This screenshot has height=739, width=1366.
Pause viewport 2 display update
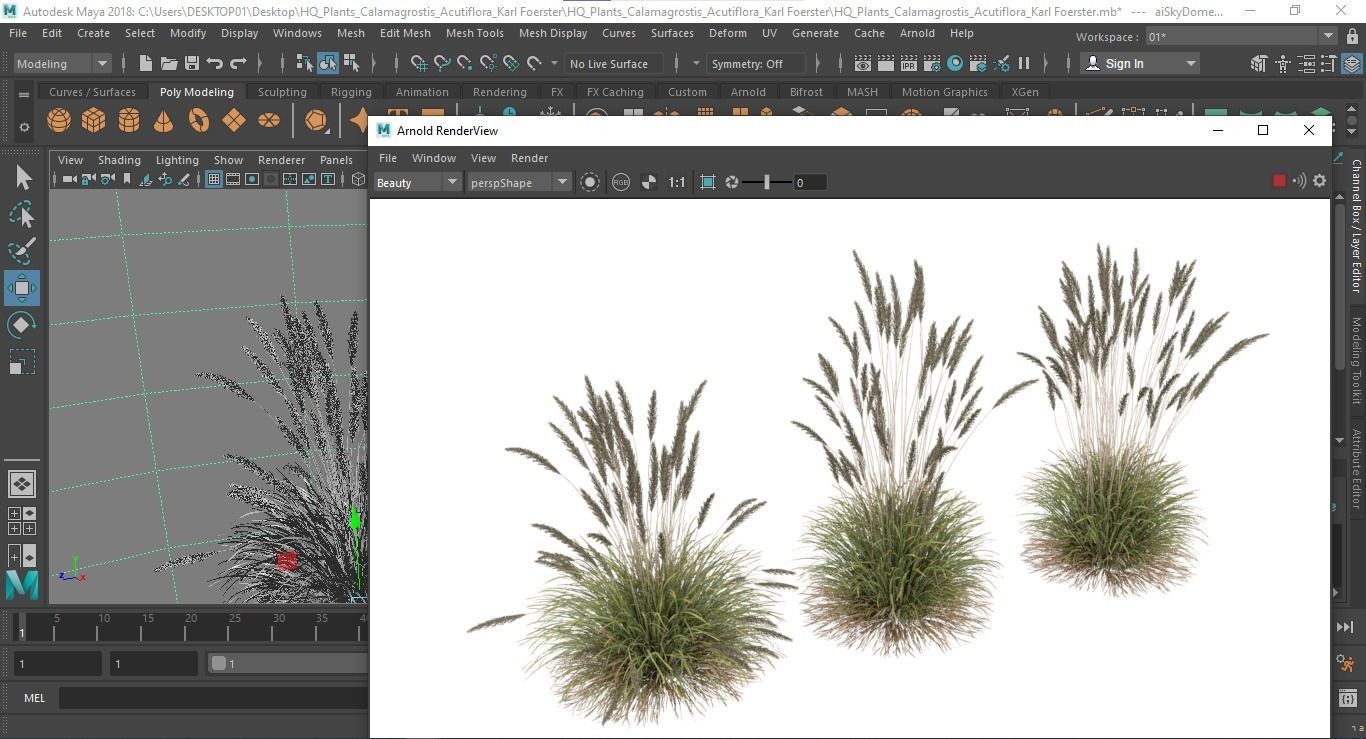(1024, 63)
